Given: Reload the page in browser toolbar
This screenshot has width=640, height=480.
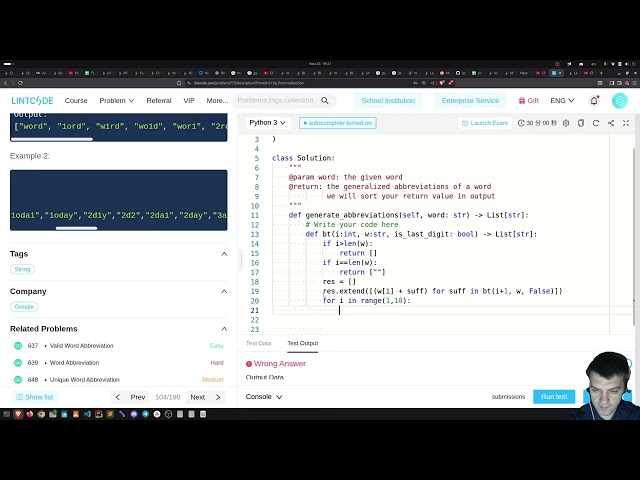Looking at the screenshot, I should pyautogui.click(x=20, y=83).
